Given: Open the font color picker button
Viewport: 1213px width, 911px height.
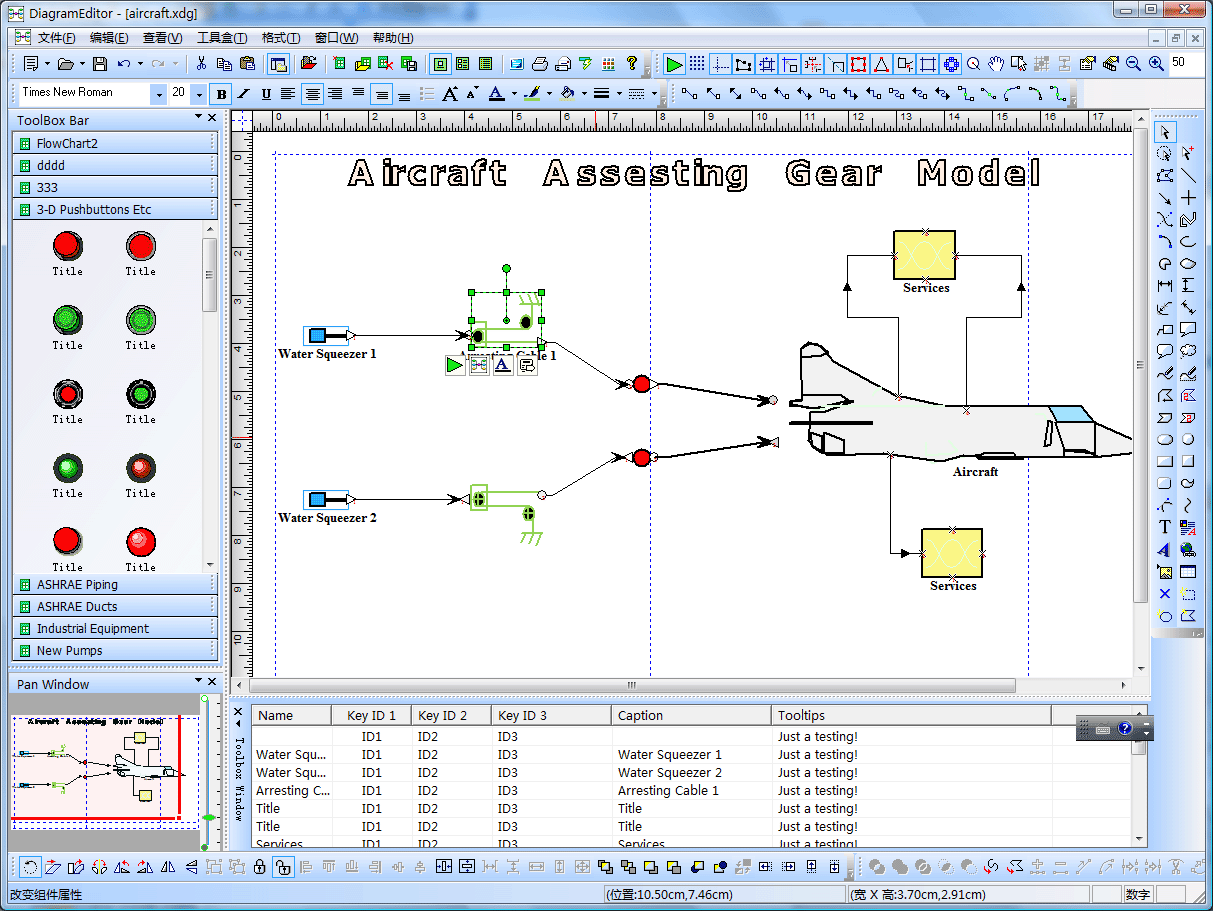Looking at the screenshot, I should 497,94.
